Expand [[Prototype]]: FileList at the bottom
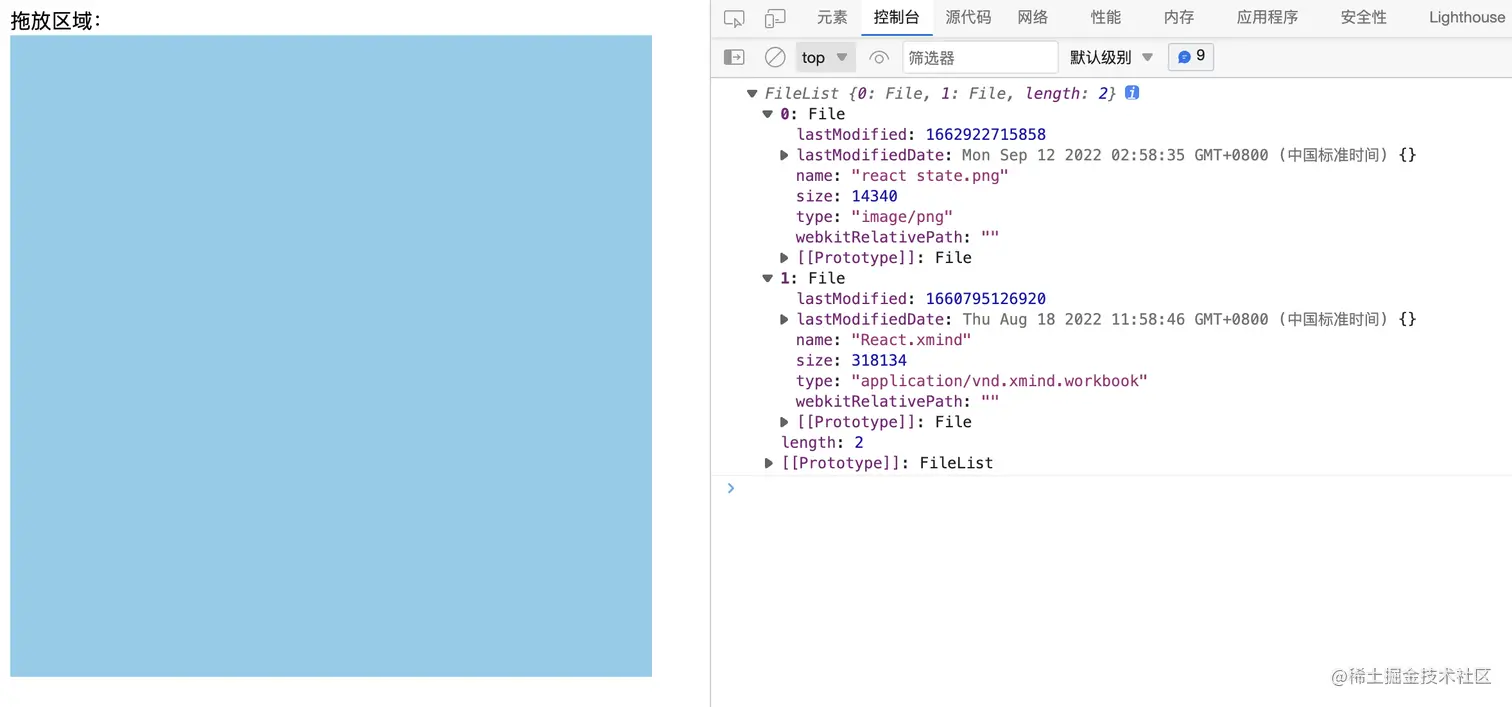Screen dimensions: 1512x707 [768, 462]
